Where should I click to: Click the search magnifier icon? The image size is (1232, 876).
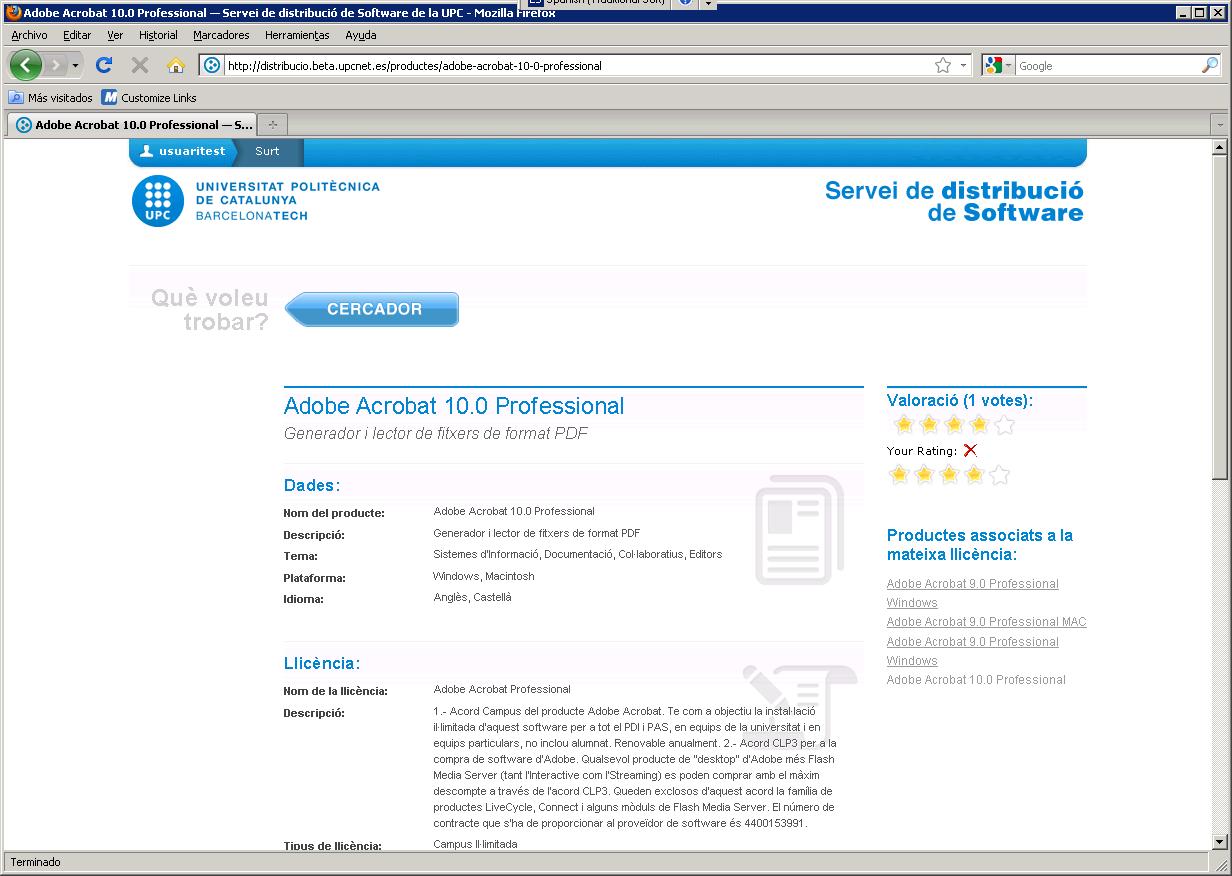click(x=1210, y=65)
